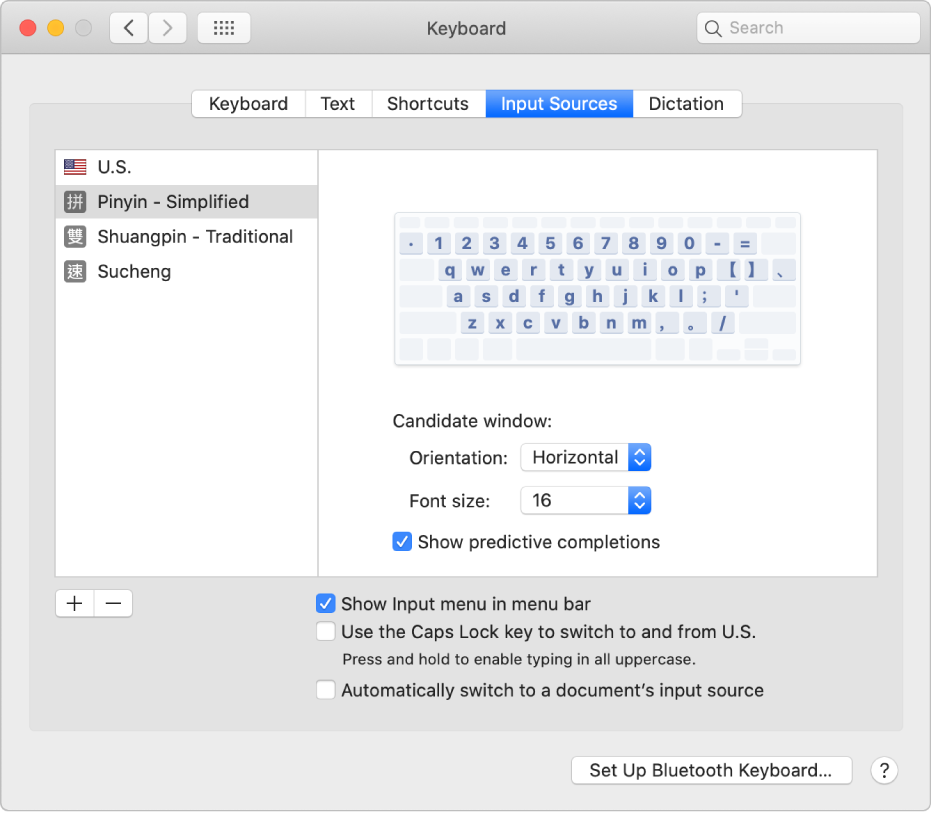Remove selected input source with minus button
This screenshot has width=931, height=814.
pyautogui.click(x=113, y=604)
